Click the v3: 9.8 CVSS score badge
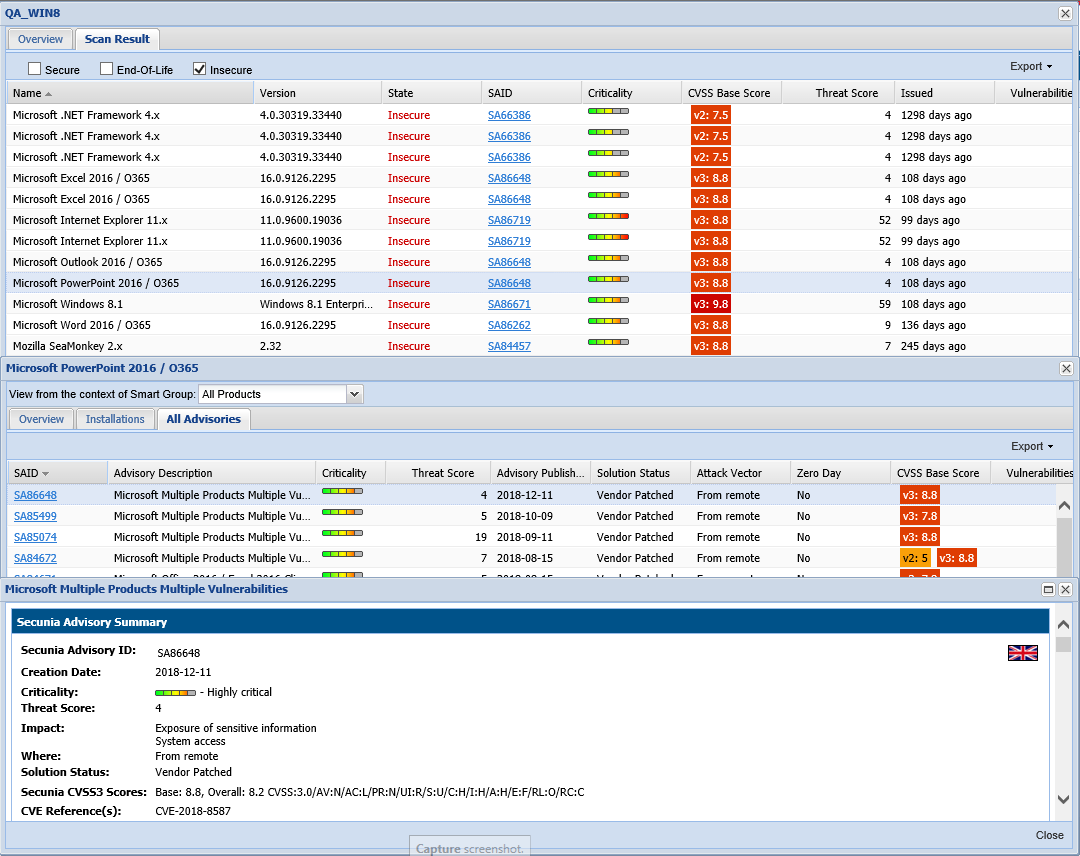1080x856 pixels. 710,304
